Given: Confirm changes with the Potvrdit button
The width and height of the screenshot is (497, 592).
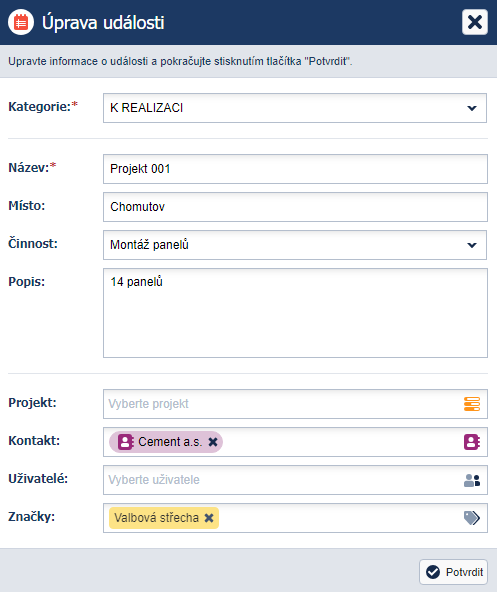Looking at the screenshot, I should pyautogui.click(x=453, y=572).
